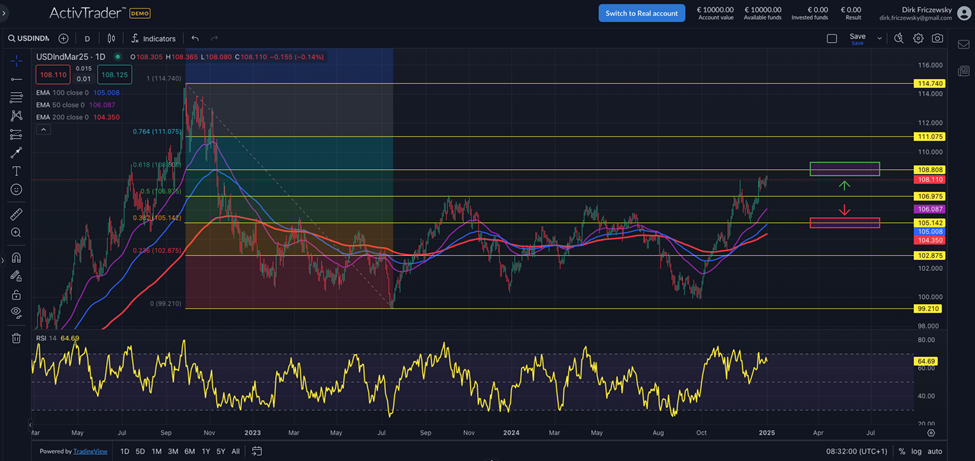Viewport: 975px width, 461px height.
Task: Open chart settings gear icon
Action: point(917,38)
